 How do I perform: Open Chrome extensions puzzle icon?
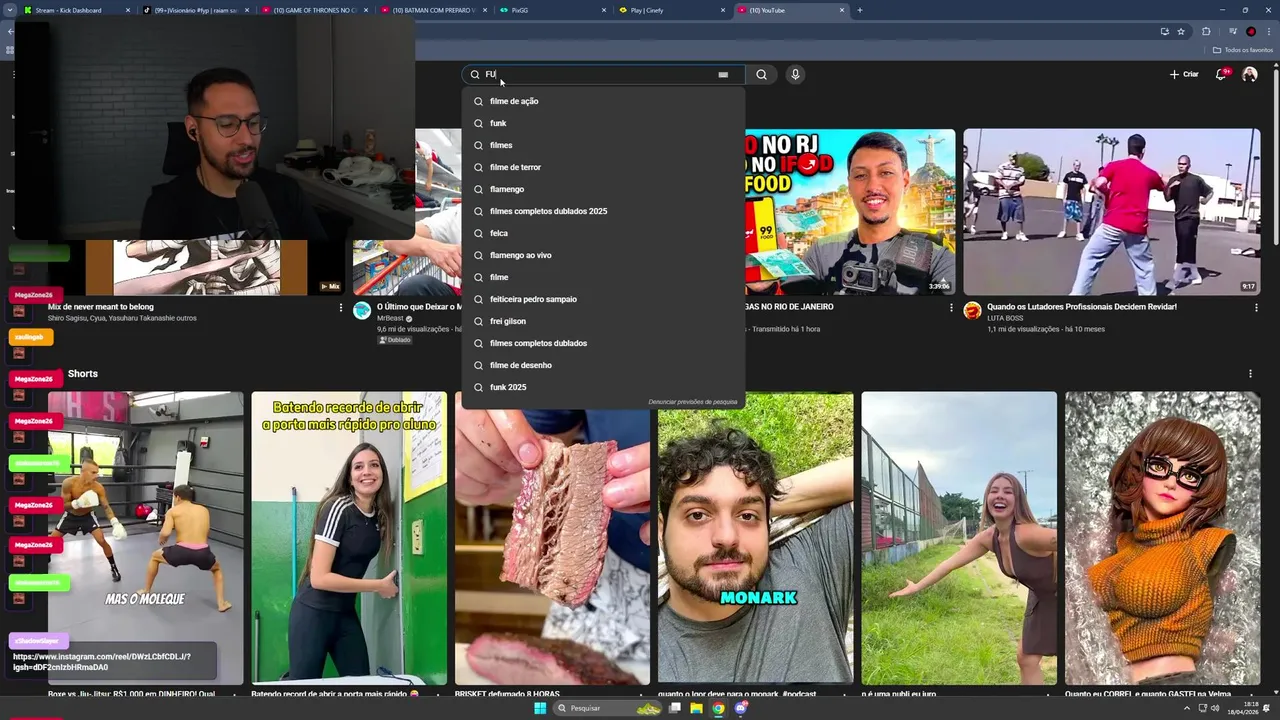1206,31
